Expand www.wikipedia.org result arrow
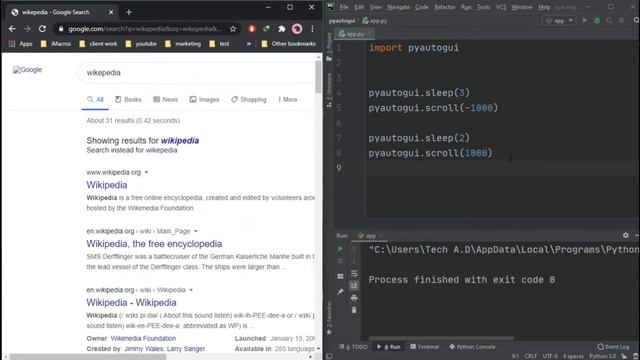The height and width of the screenshot is (360, 640). (x=146, y=172)
